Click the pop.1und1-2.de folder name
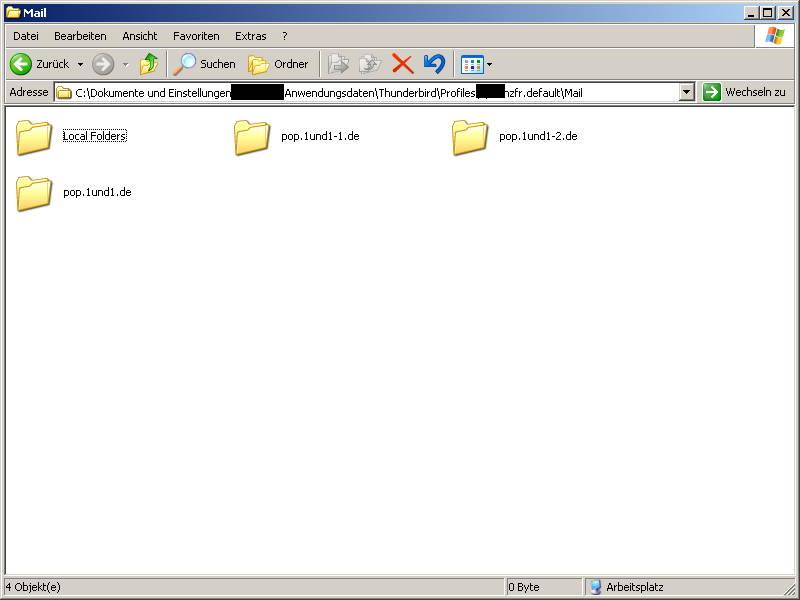This screenshot has height=600, width=800. tap(538, 136)
